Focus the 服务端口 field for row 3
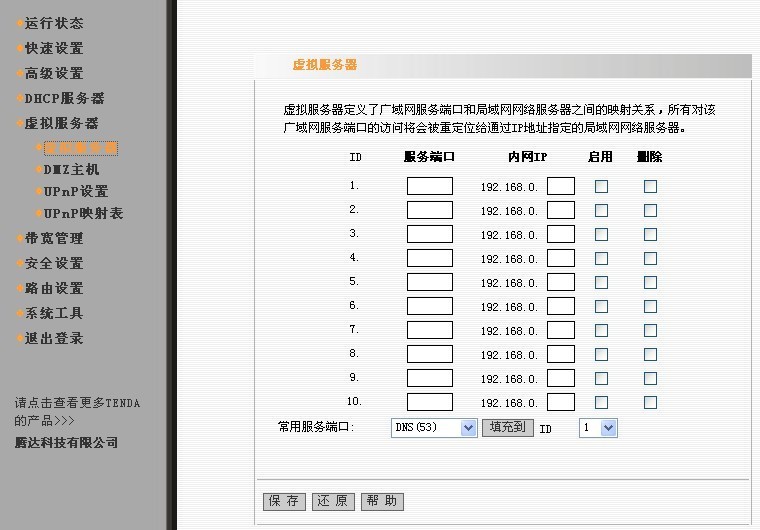 tap(430, 234)
